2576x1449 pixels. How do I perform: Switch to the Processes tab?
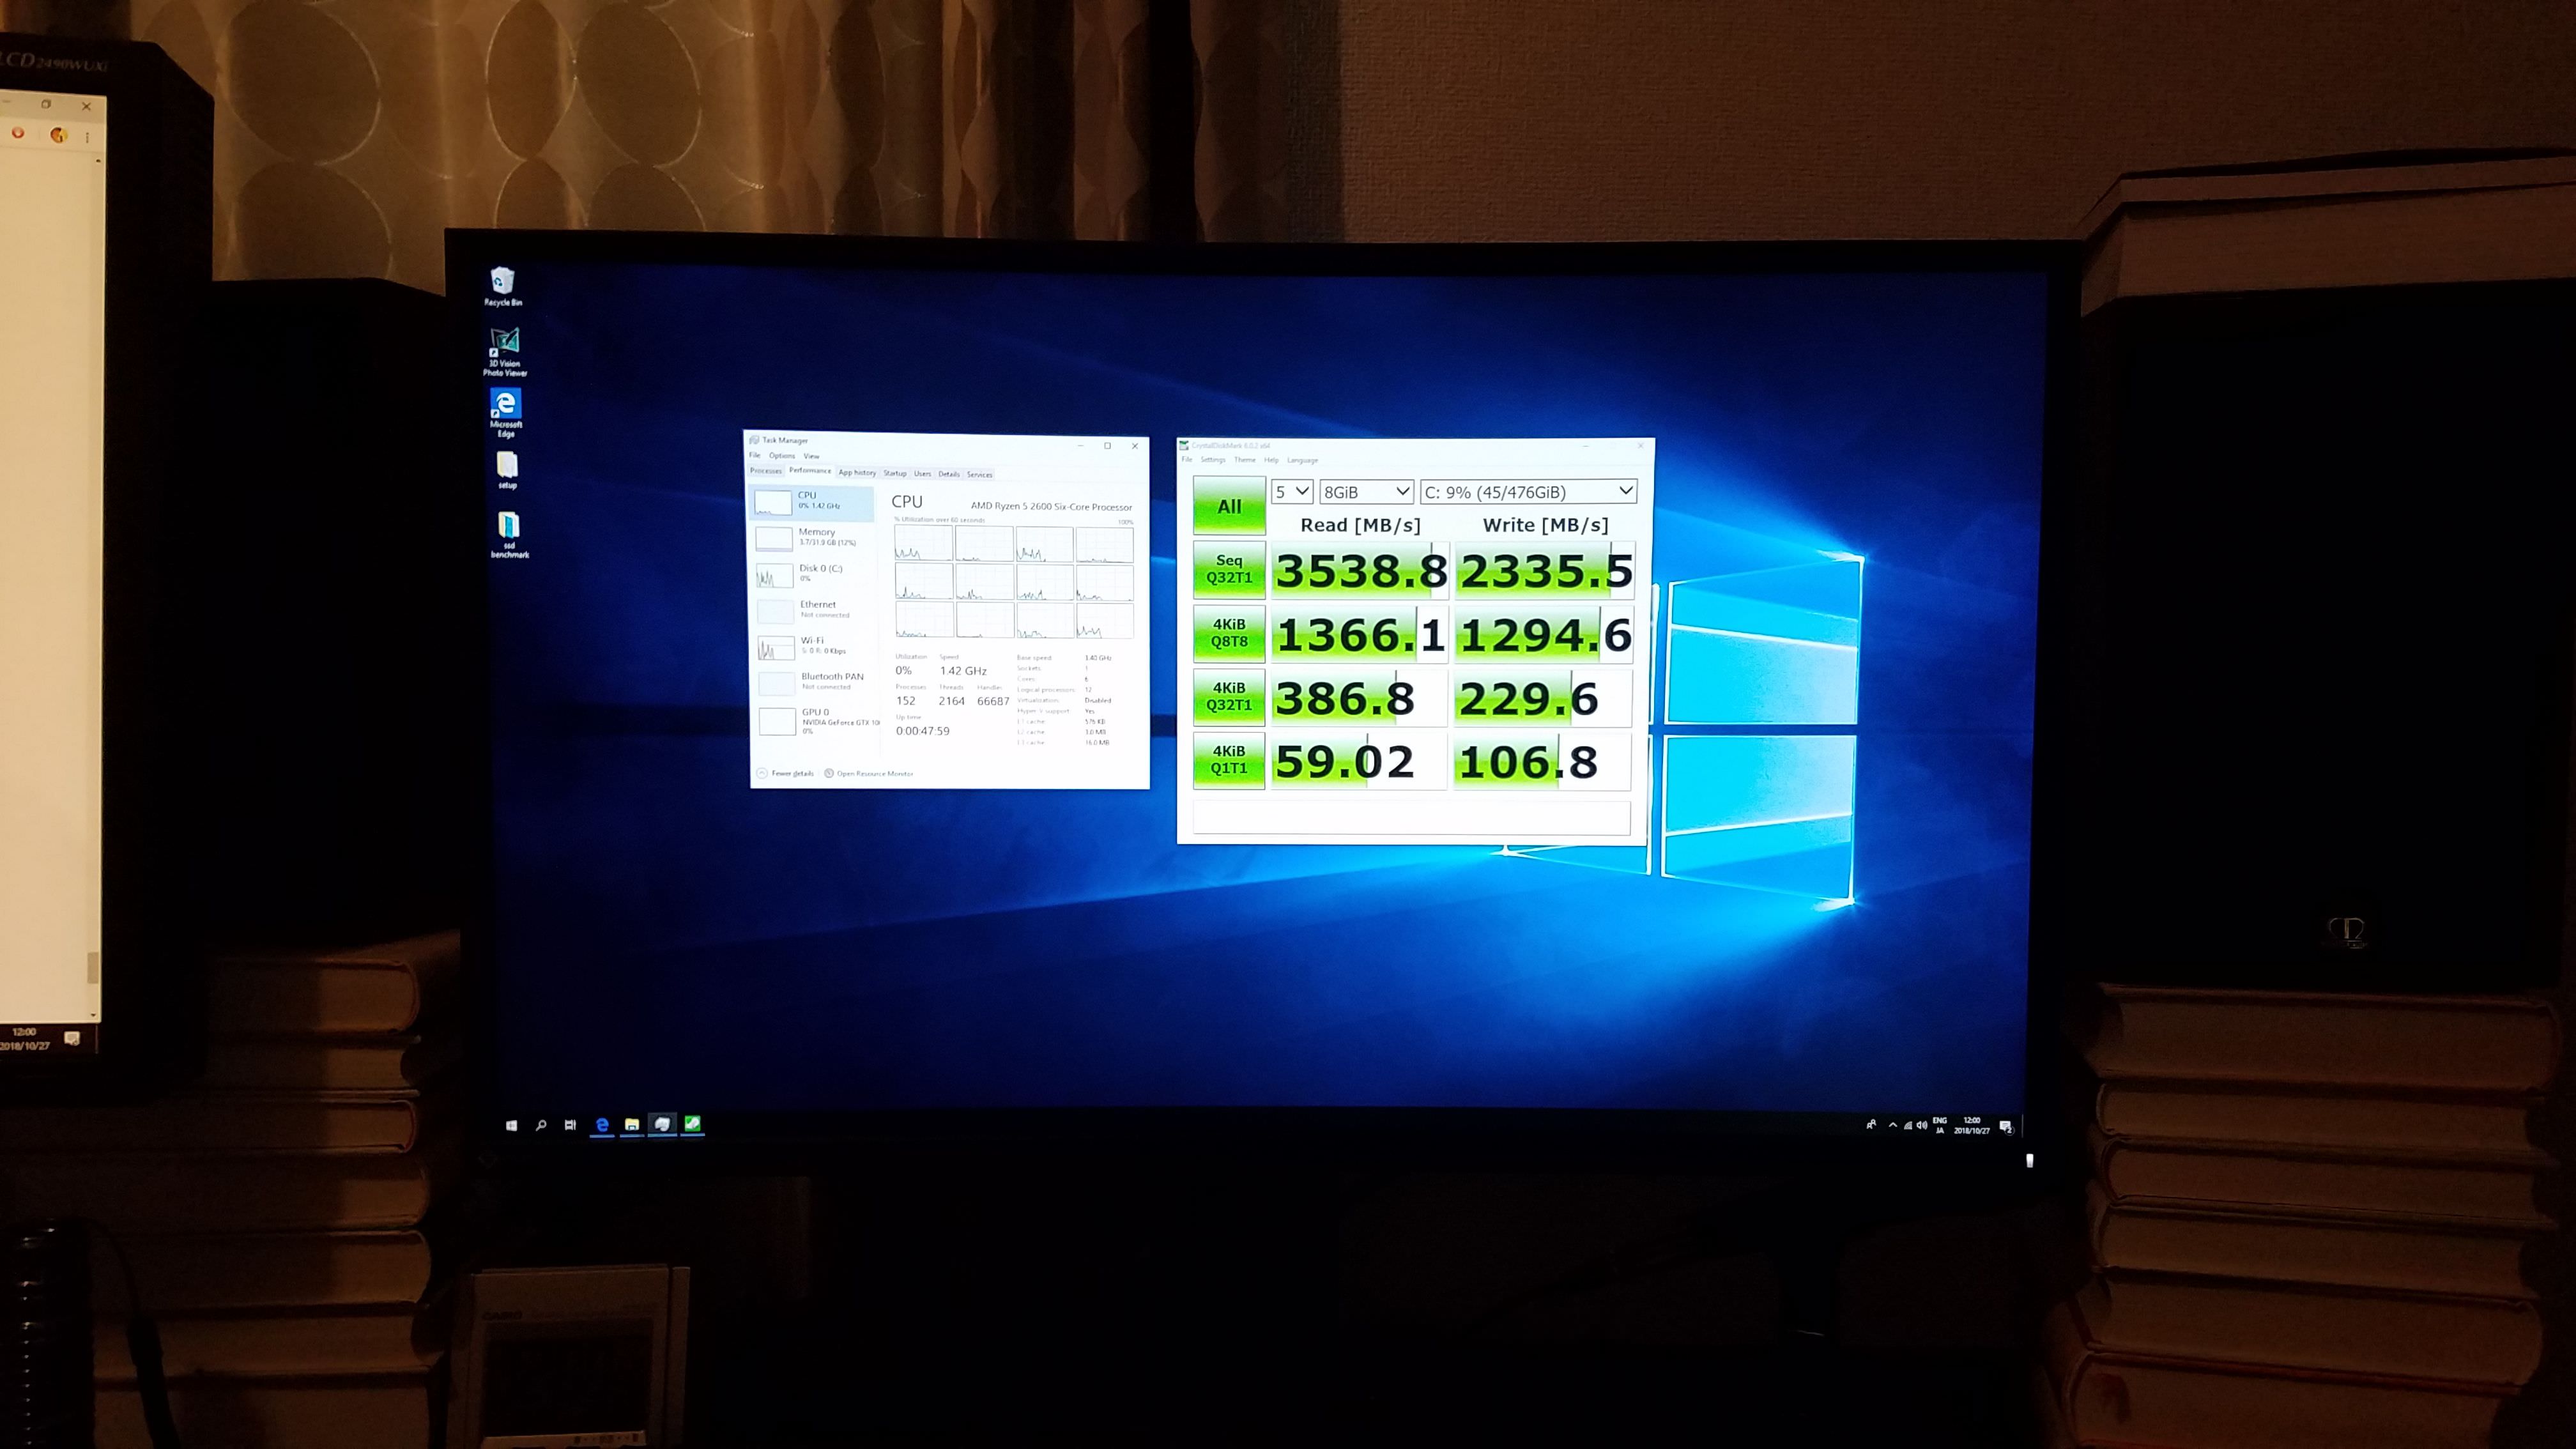[x=766, y=472]
